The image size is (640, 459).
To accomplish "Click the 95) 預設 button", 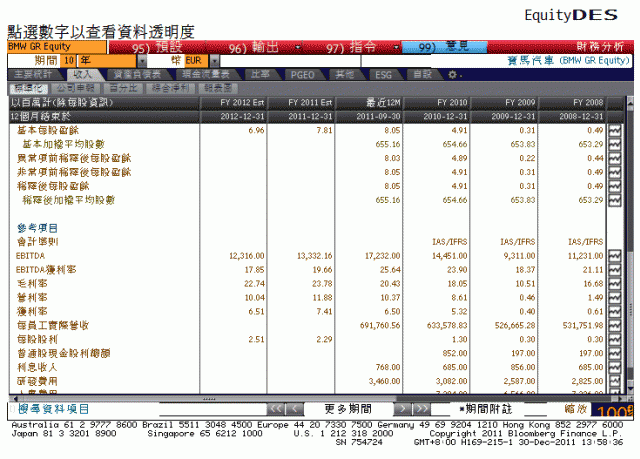I will tap(157, 47).
